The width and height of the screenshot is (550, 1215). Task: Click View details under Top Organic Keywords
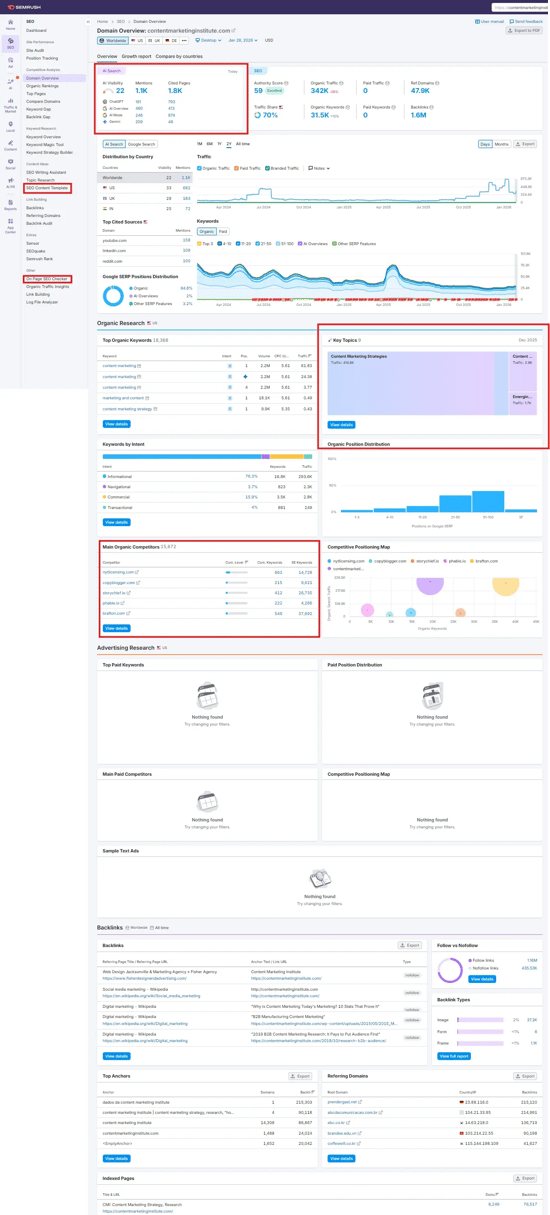point(116,424)
